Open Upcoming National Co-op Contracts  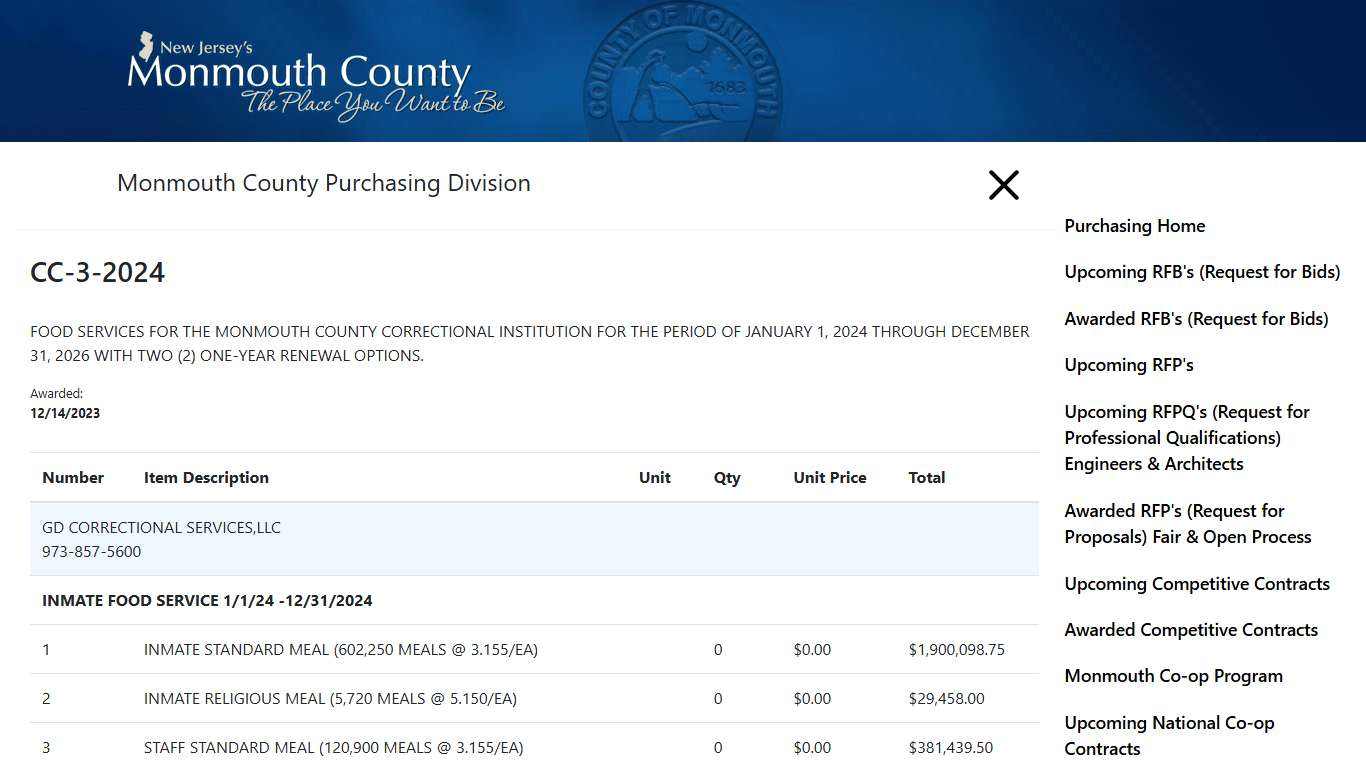1169,735
